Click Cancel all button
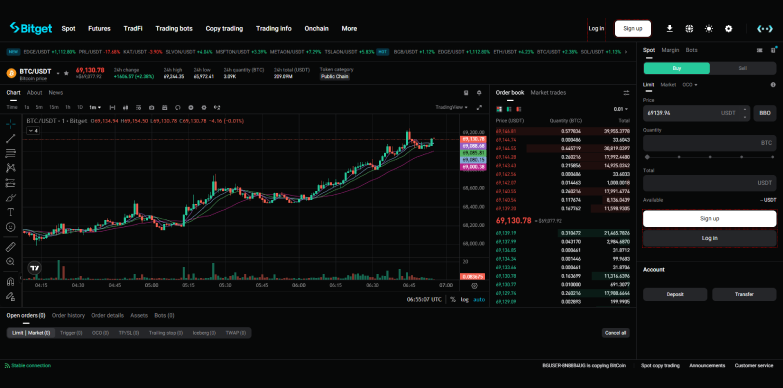 point(616,333)
